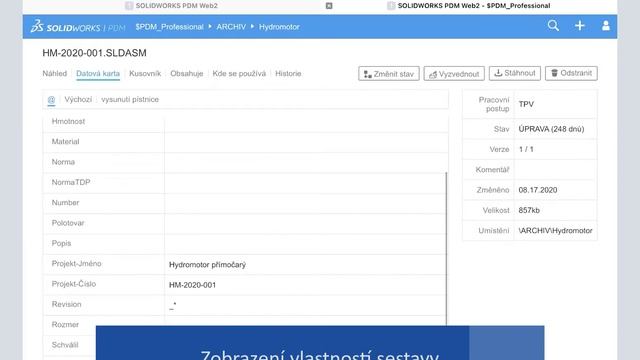Screen dimensions: 640x360
Task: Click the Změnit stav button
Action: (x=389, y=73)
